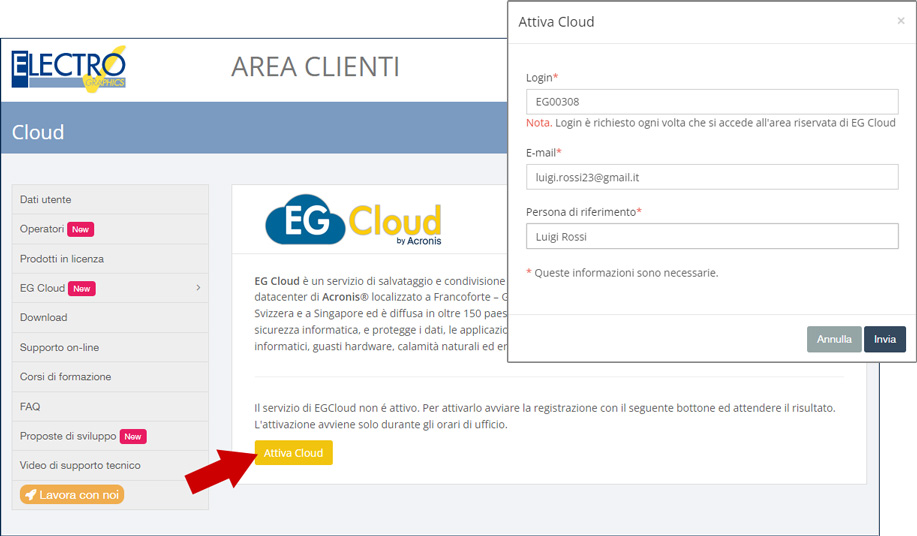Click the Login field label
917x536 pixels.
[x=542, y=78]
